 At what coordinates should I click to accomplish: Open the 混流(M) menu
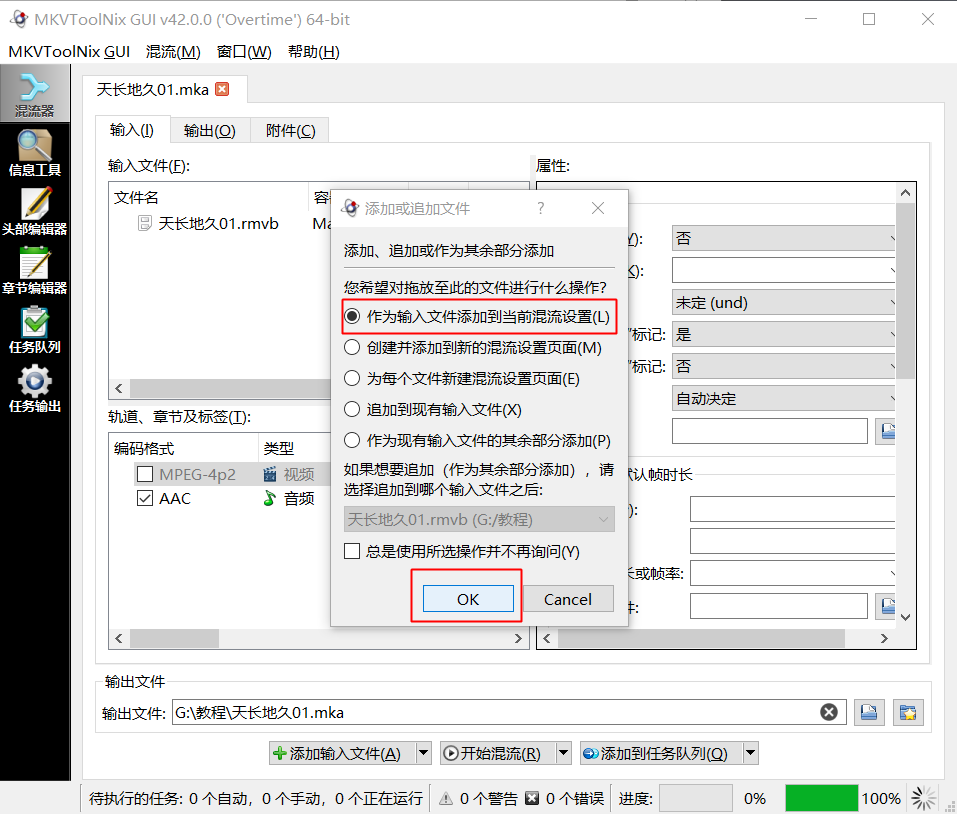[173, 52]
